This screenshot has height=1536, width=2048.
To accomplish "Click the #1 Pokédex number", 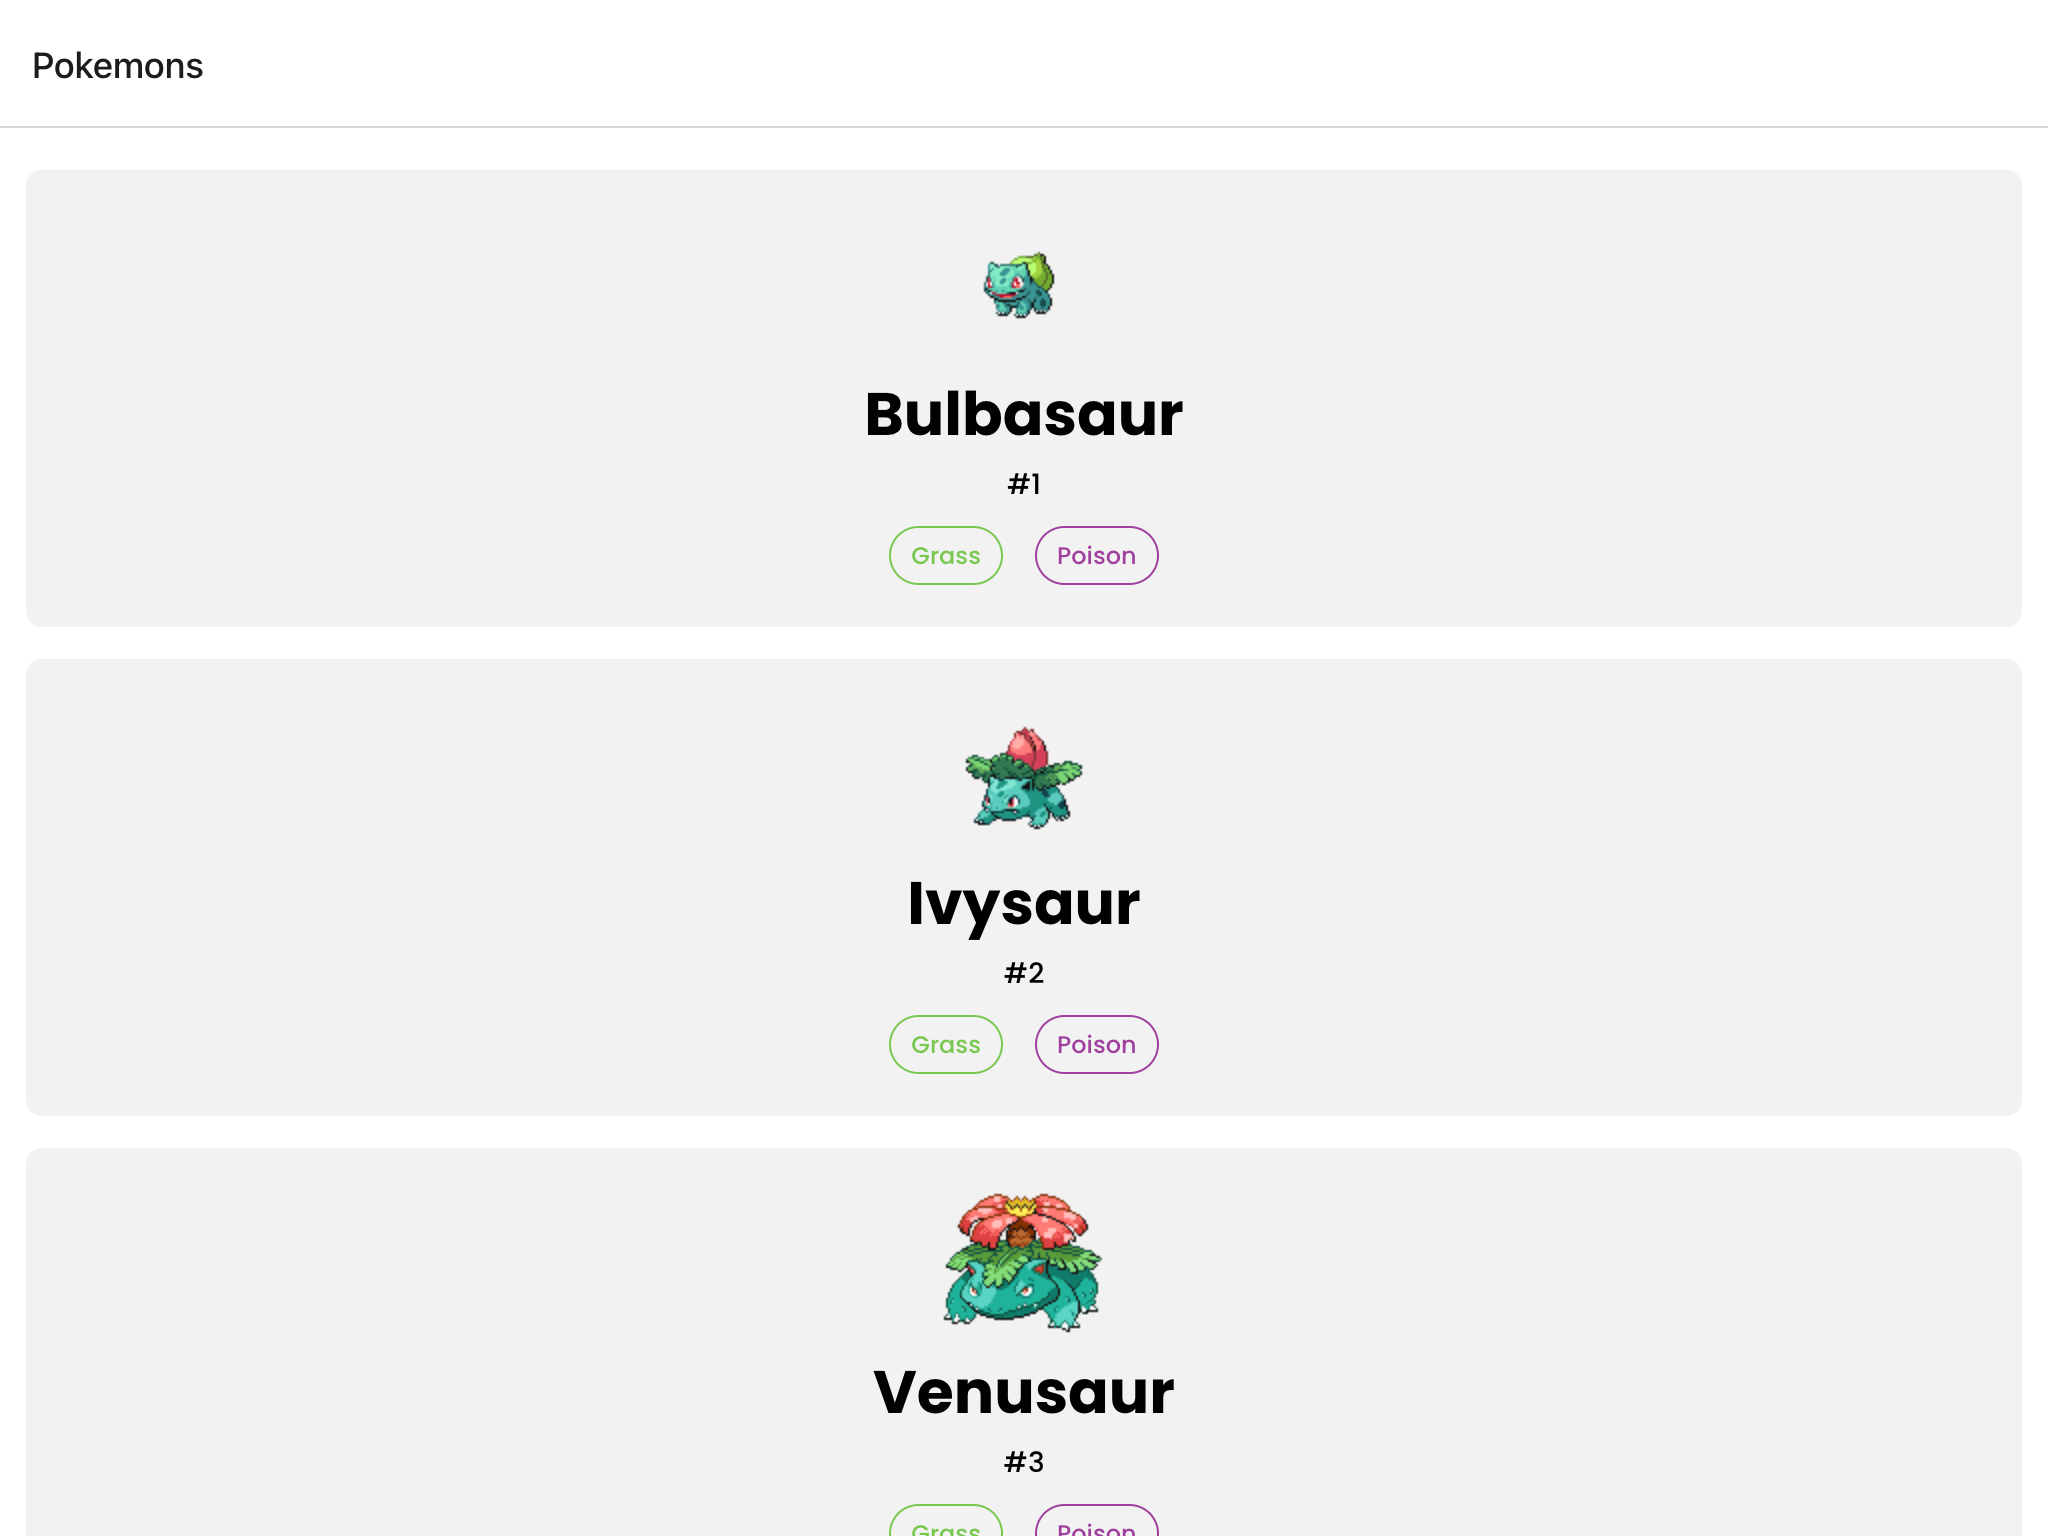I will pos(1023,485).
